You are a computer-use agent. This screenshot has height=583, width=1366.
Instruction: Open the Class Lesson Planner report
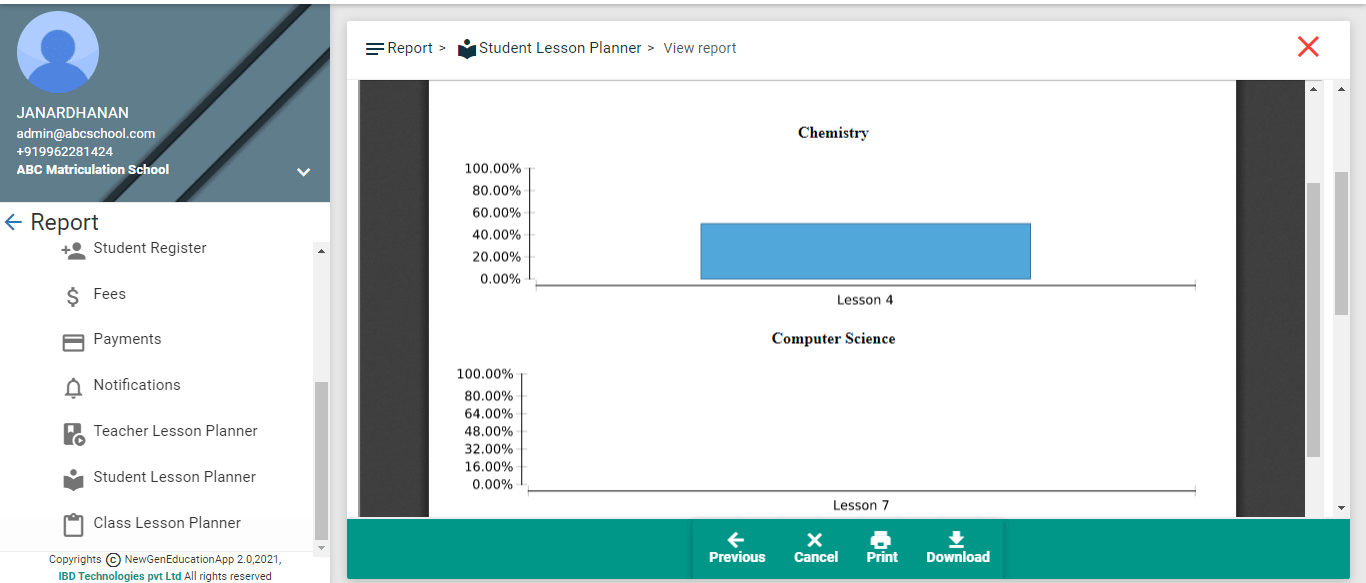(167, 523)
